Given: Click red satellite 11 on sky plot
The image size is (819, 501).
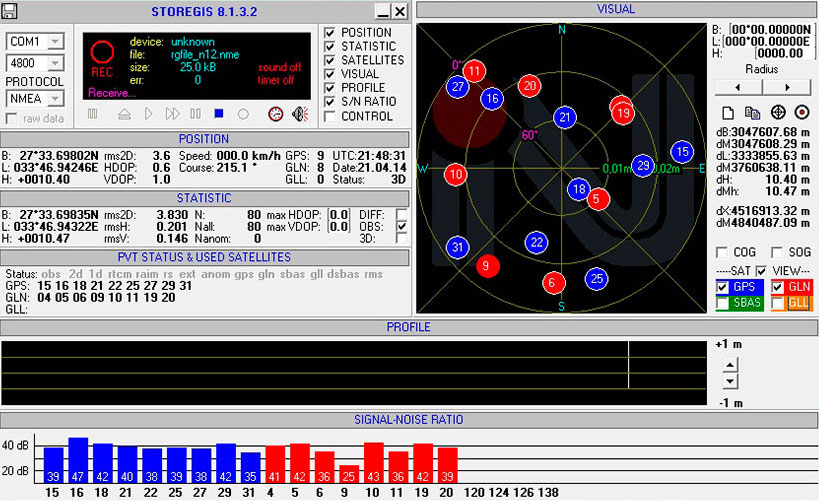Looking at the screenshot, I should tap(474, 71).
